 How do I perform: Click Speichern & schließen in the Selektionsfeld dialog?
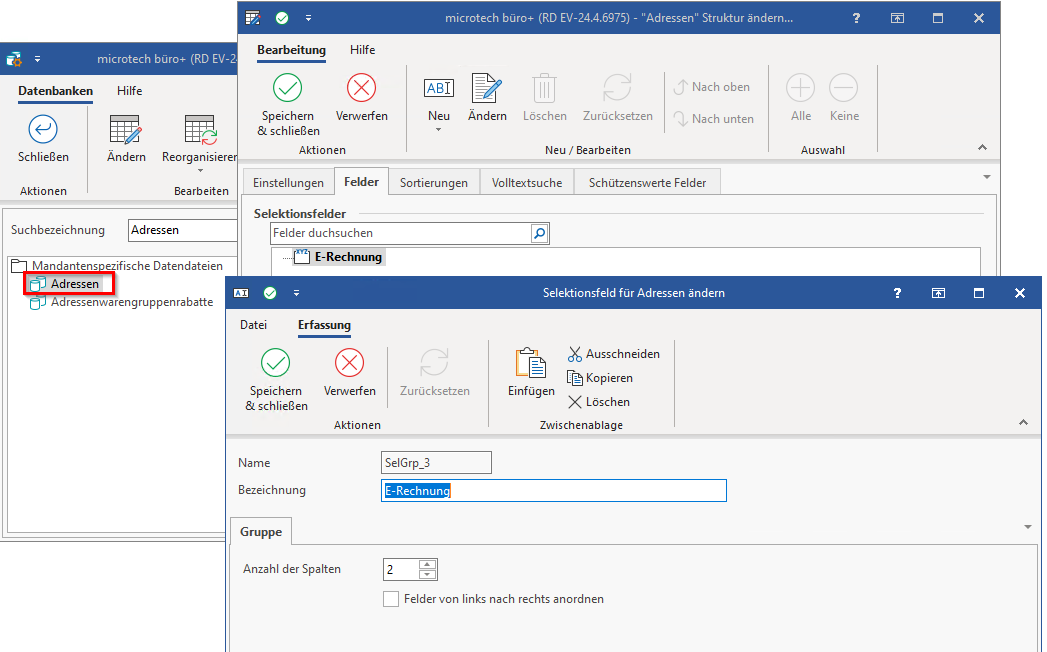pos(275,363)
